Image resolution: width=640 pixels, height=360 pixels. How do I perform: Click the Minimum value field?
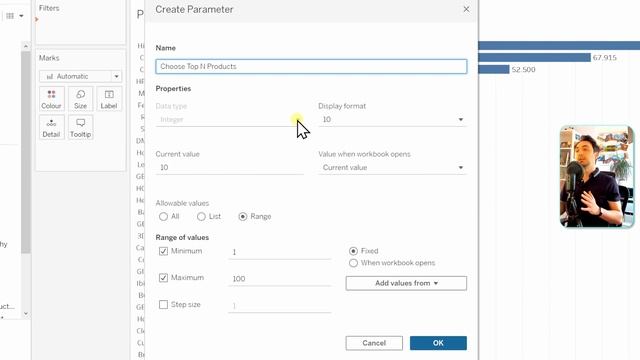pyautogui.click(x=280, y=252)
